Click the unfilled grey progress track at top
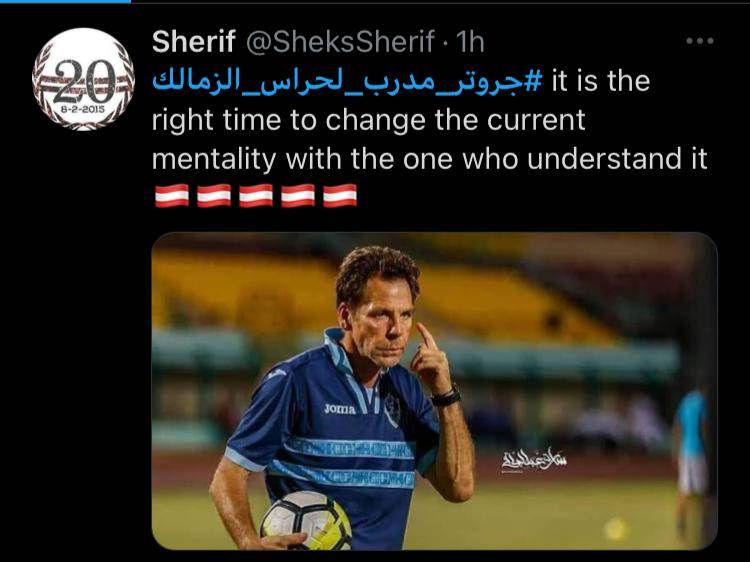This screenshot has width=750, height=562. coord(440,2)
